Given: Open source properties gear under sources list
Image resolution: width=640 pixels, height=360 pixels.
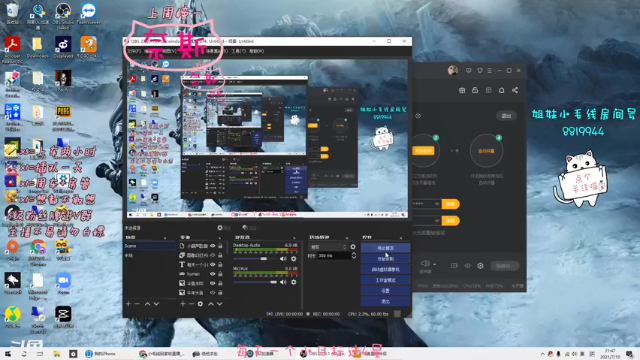Looking at the screenshot, I should [200, 304].
